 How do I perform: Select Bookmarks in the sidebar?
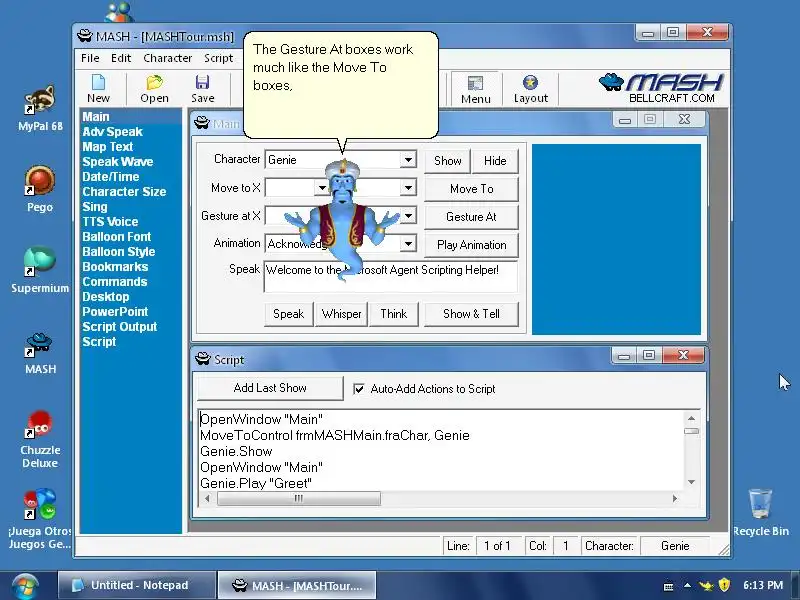pyautogui.click(x=115, y=267)
